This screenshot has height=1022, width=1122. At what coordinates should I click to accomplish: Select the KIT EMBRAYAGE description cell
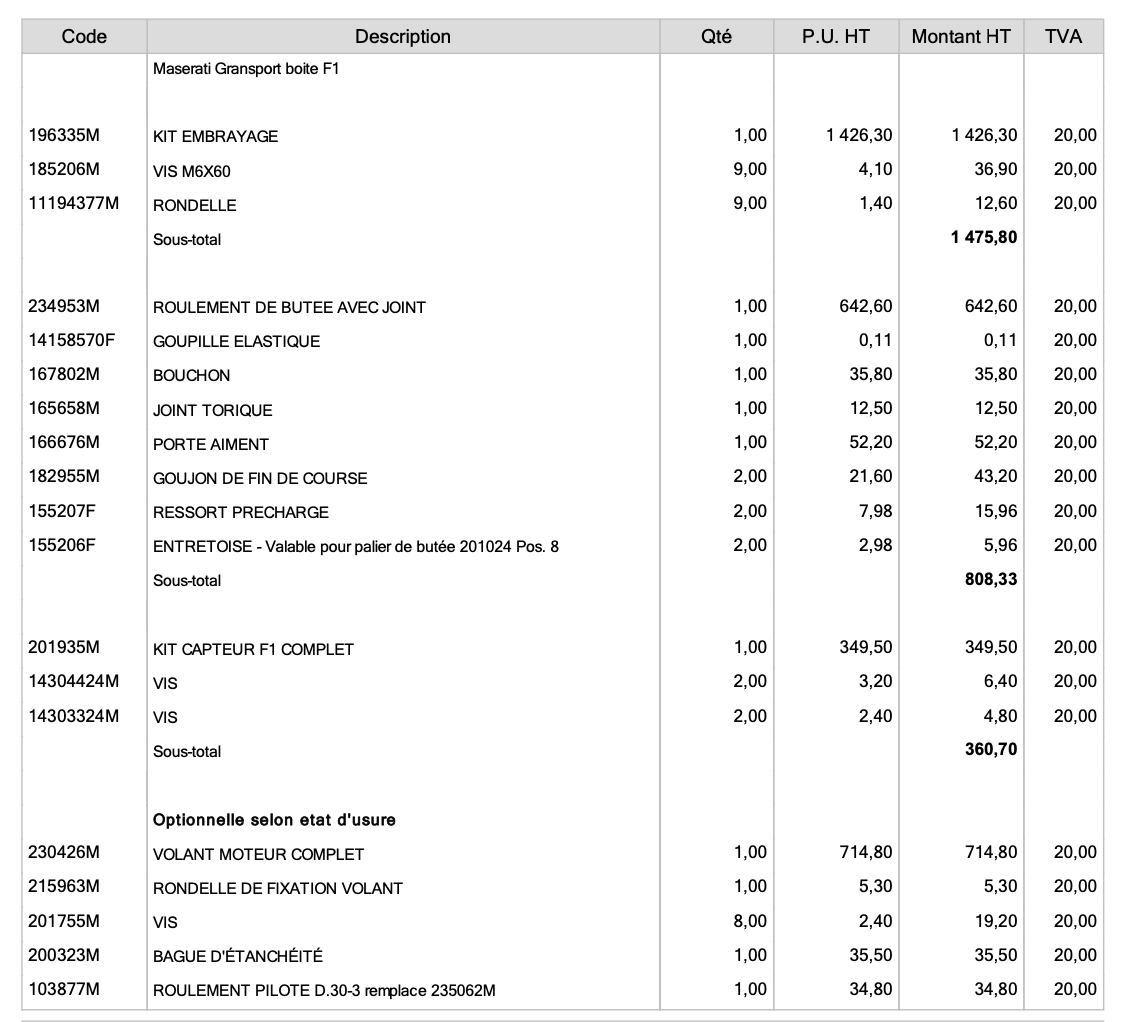click(215, 137)
